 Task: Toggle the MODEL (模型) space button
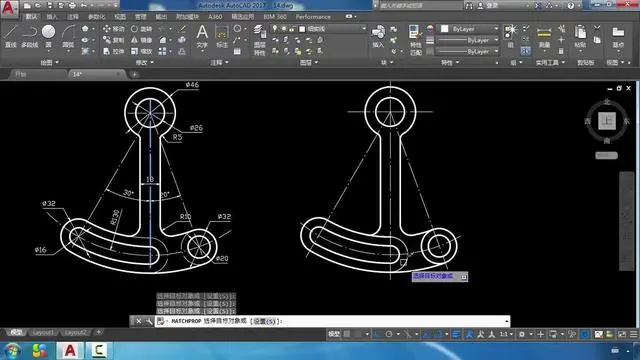click(x=334, y=334)
